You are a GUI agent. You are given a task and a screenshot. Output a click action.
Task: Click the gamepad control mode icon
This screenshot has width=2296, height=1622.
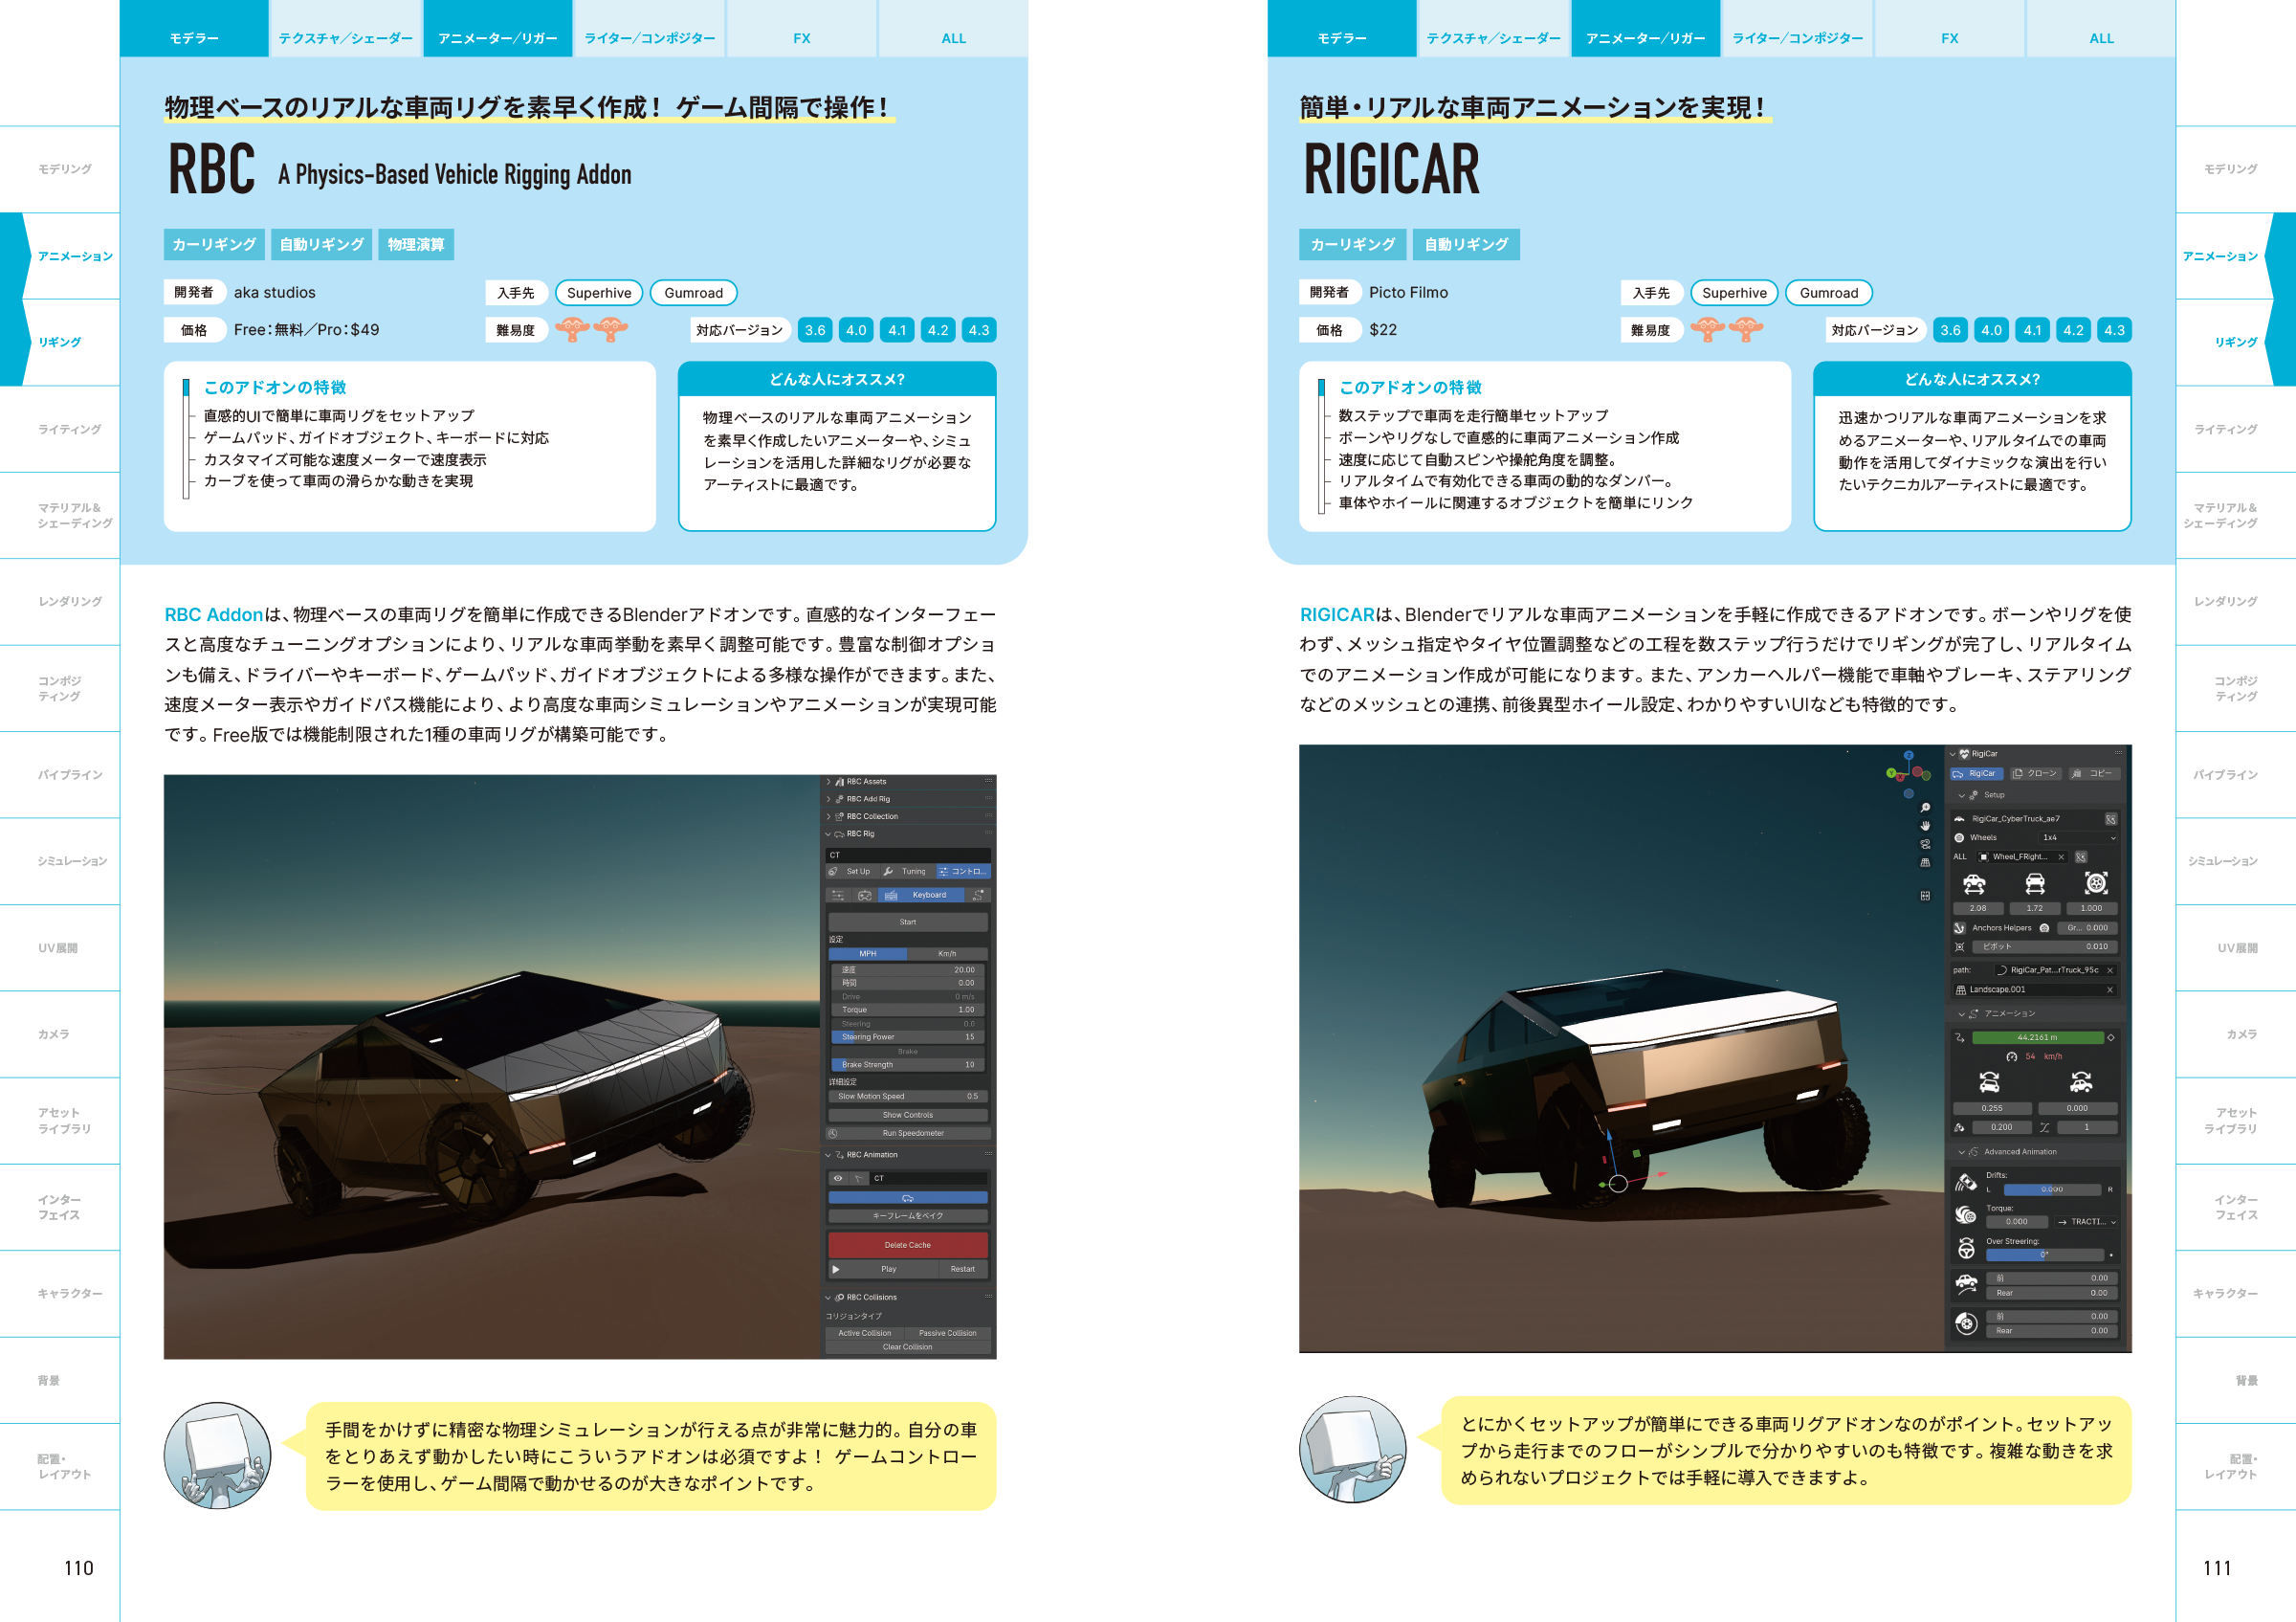click(864, 896)
